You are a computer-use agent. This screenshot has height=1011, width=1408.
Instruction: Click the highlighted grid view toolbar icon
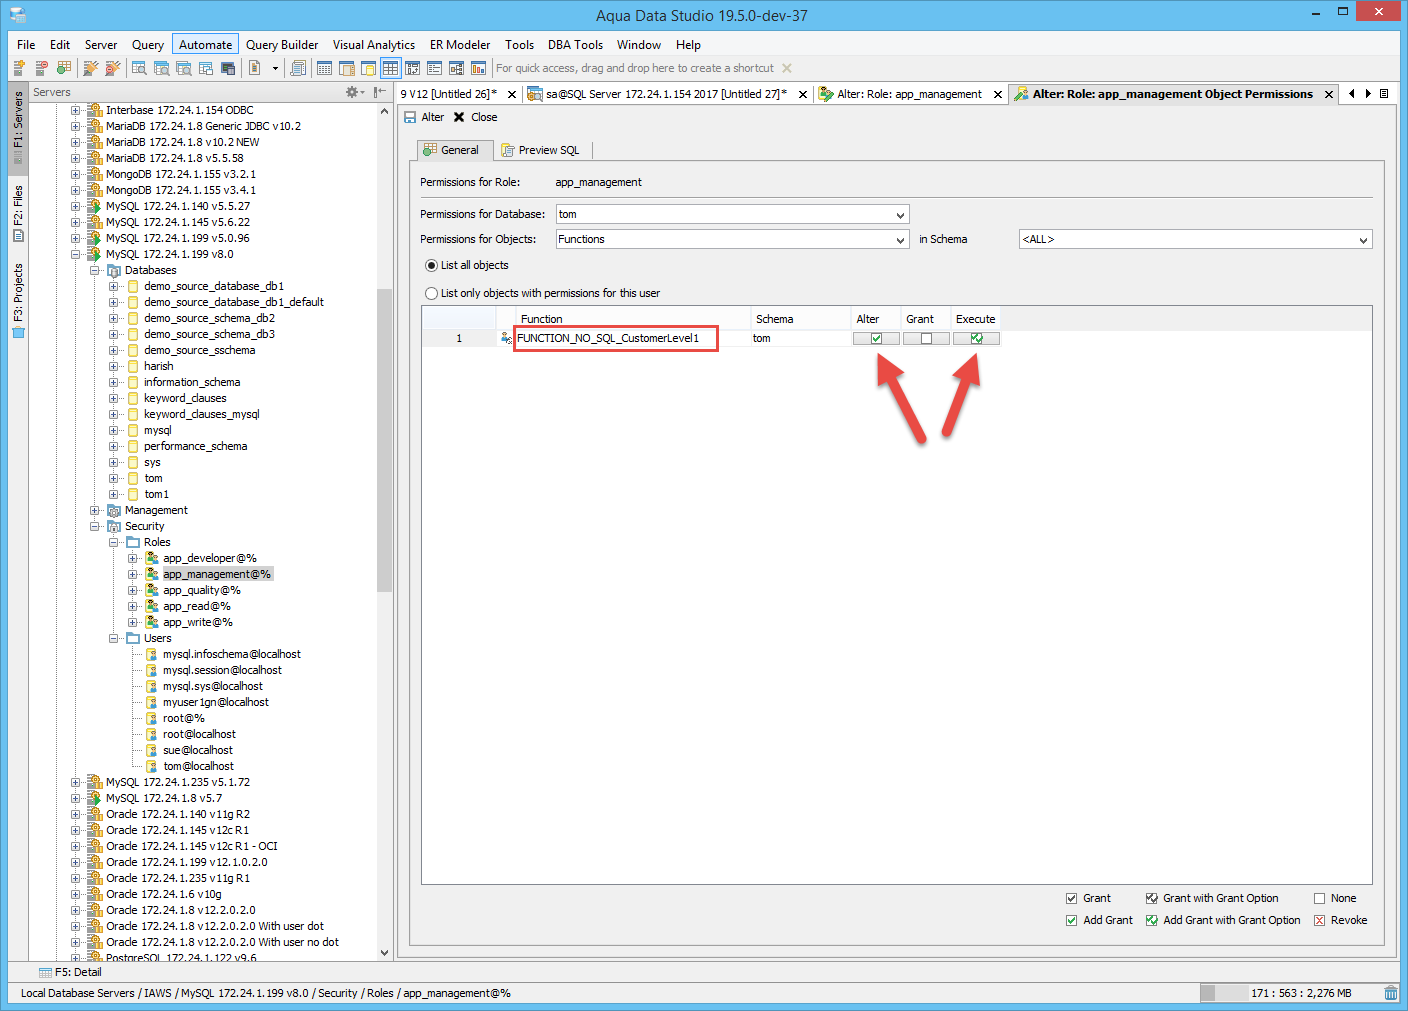[390, 68]
